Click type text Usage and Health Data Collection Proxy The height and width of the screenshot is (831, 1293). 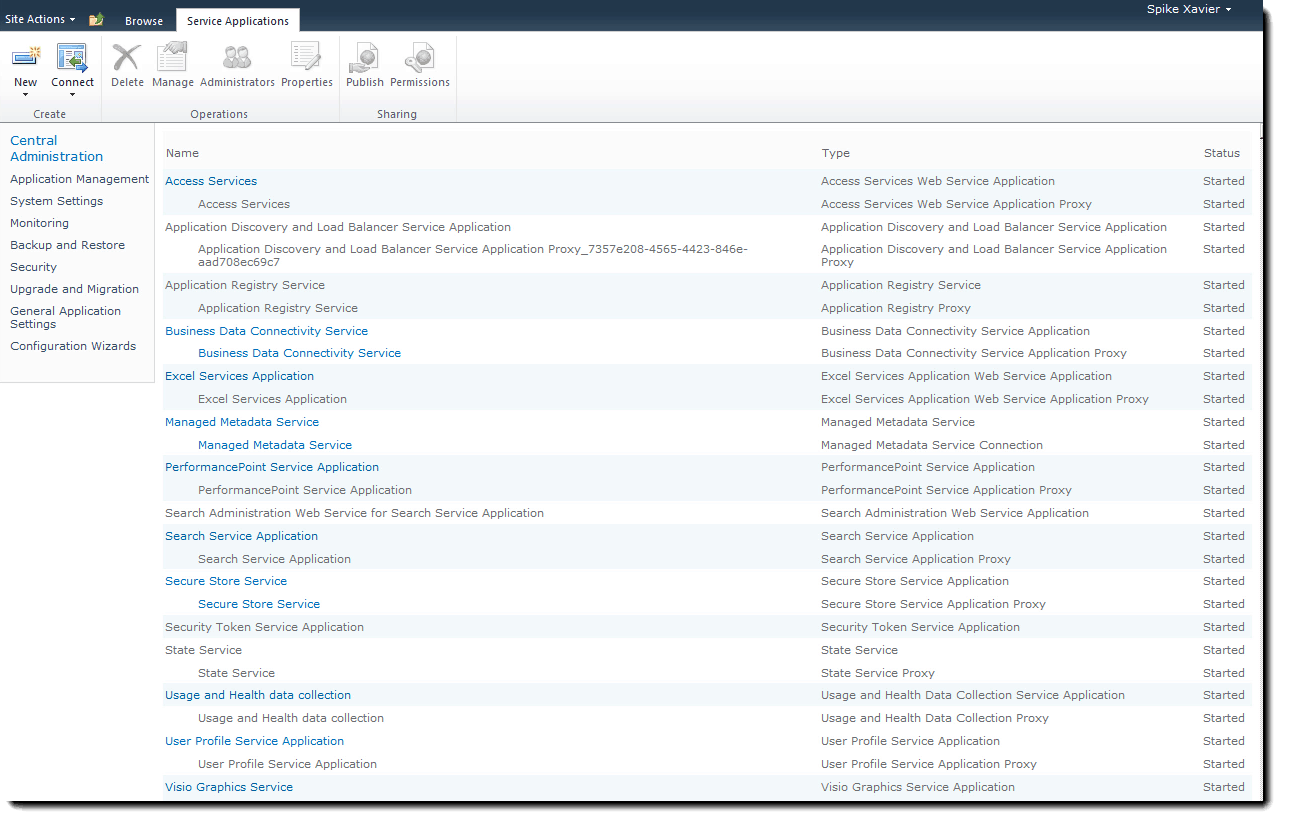click(x=935, y=718)
